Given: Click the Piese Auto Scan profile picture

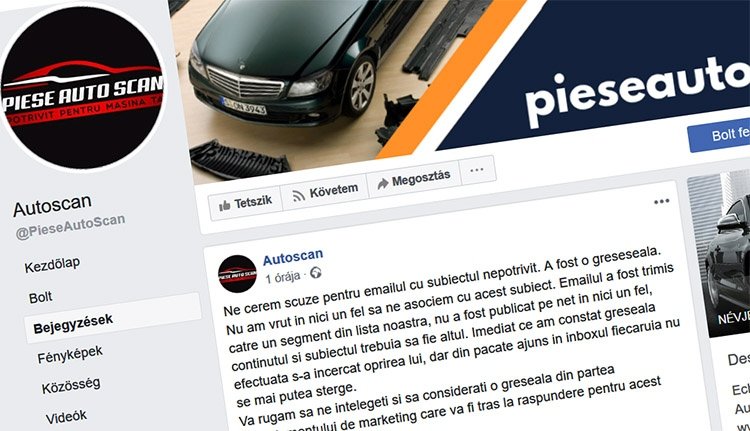Looking at the screenshot, I should (82, 88).
